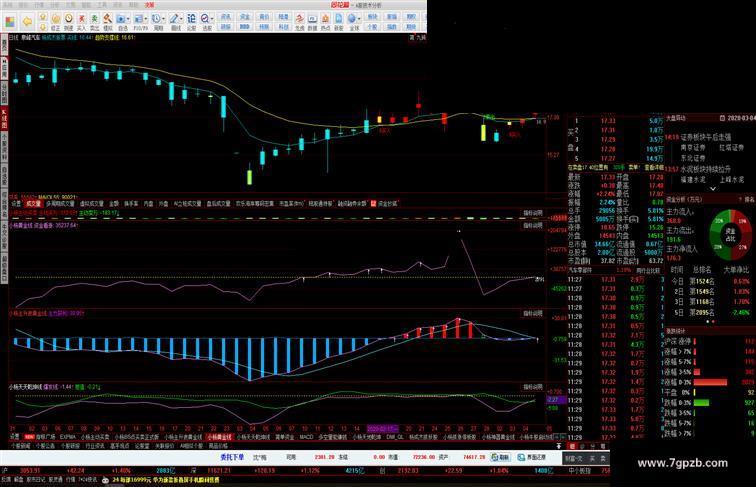The width and height of the screenshot is (756, 487).
Task: Click 上峰水泥 stock link
Action: click(x=731, y=179)
